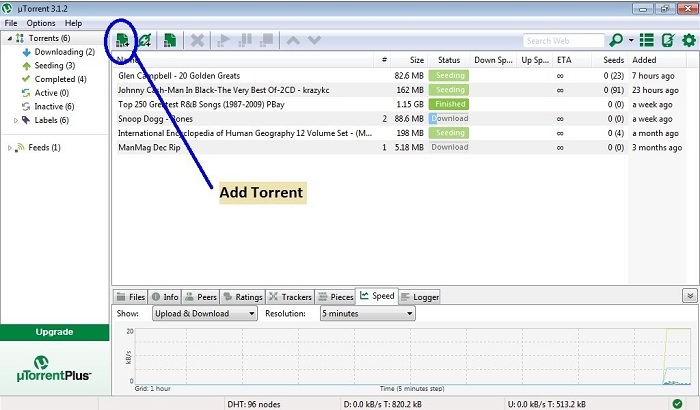
Task: Click the Start torrent play icon
Action: 223,41
